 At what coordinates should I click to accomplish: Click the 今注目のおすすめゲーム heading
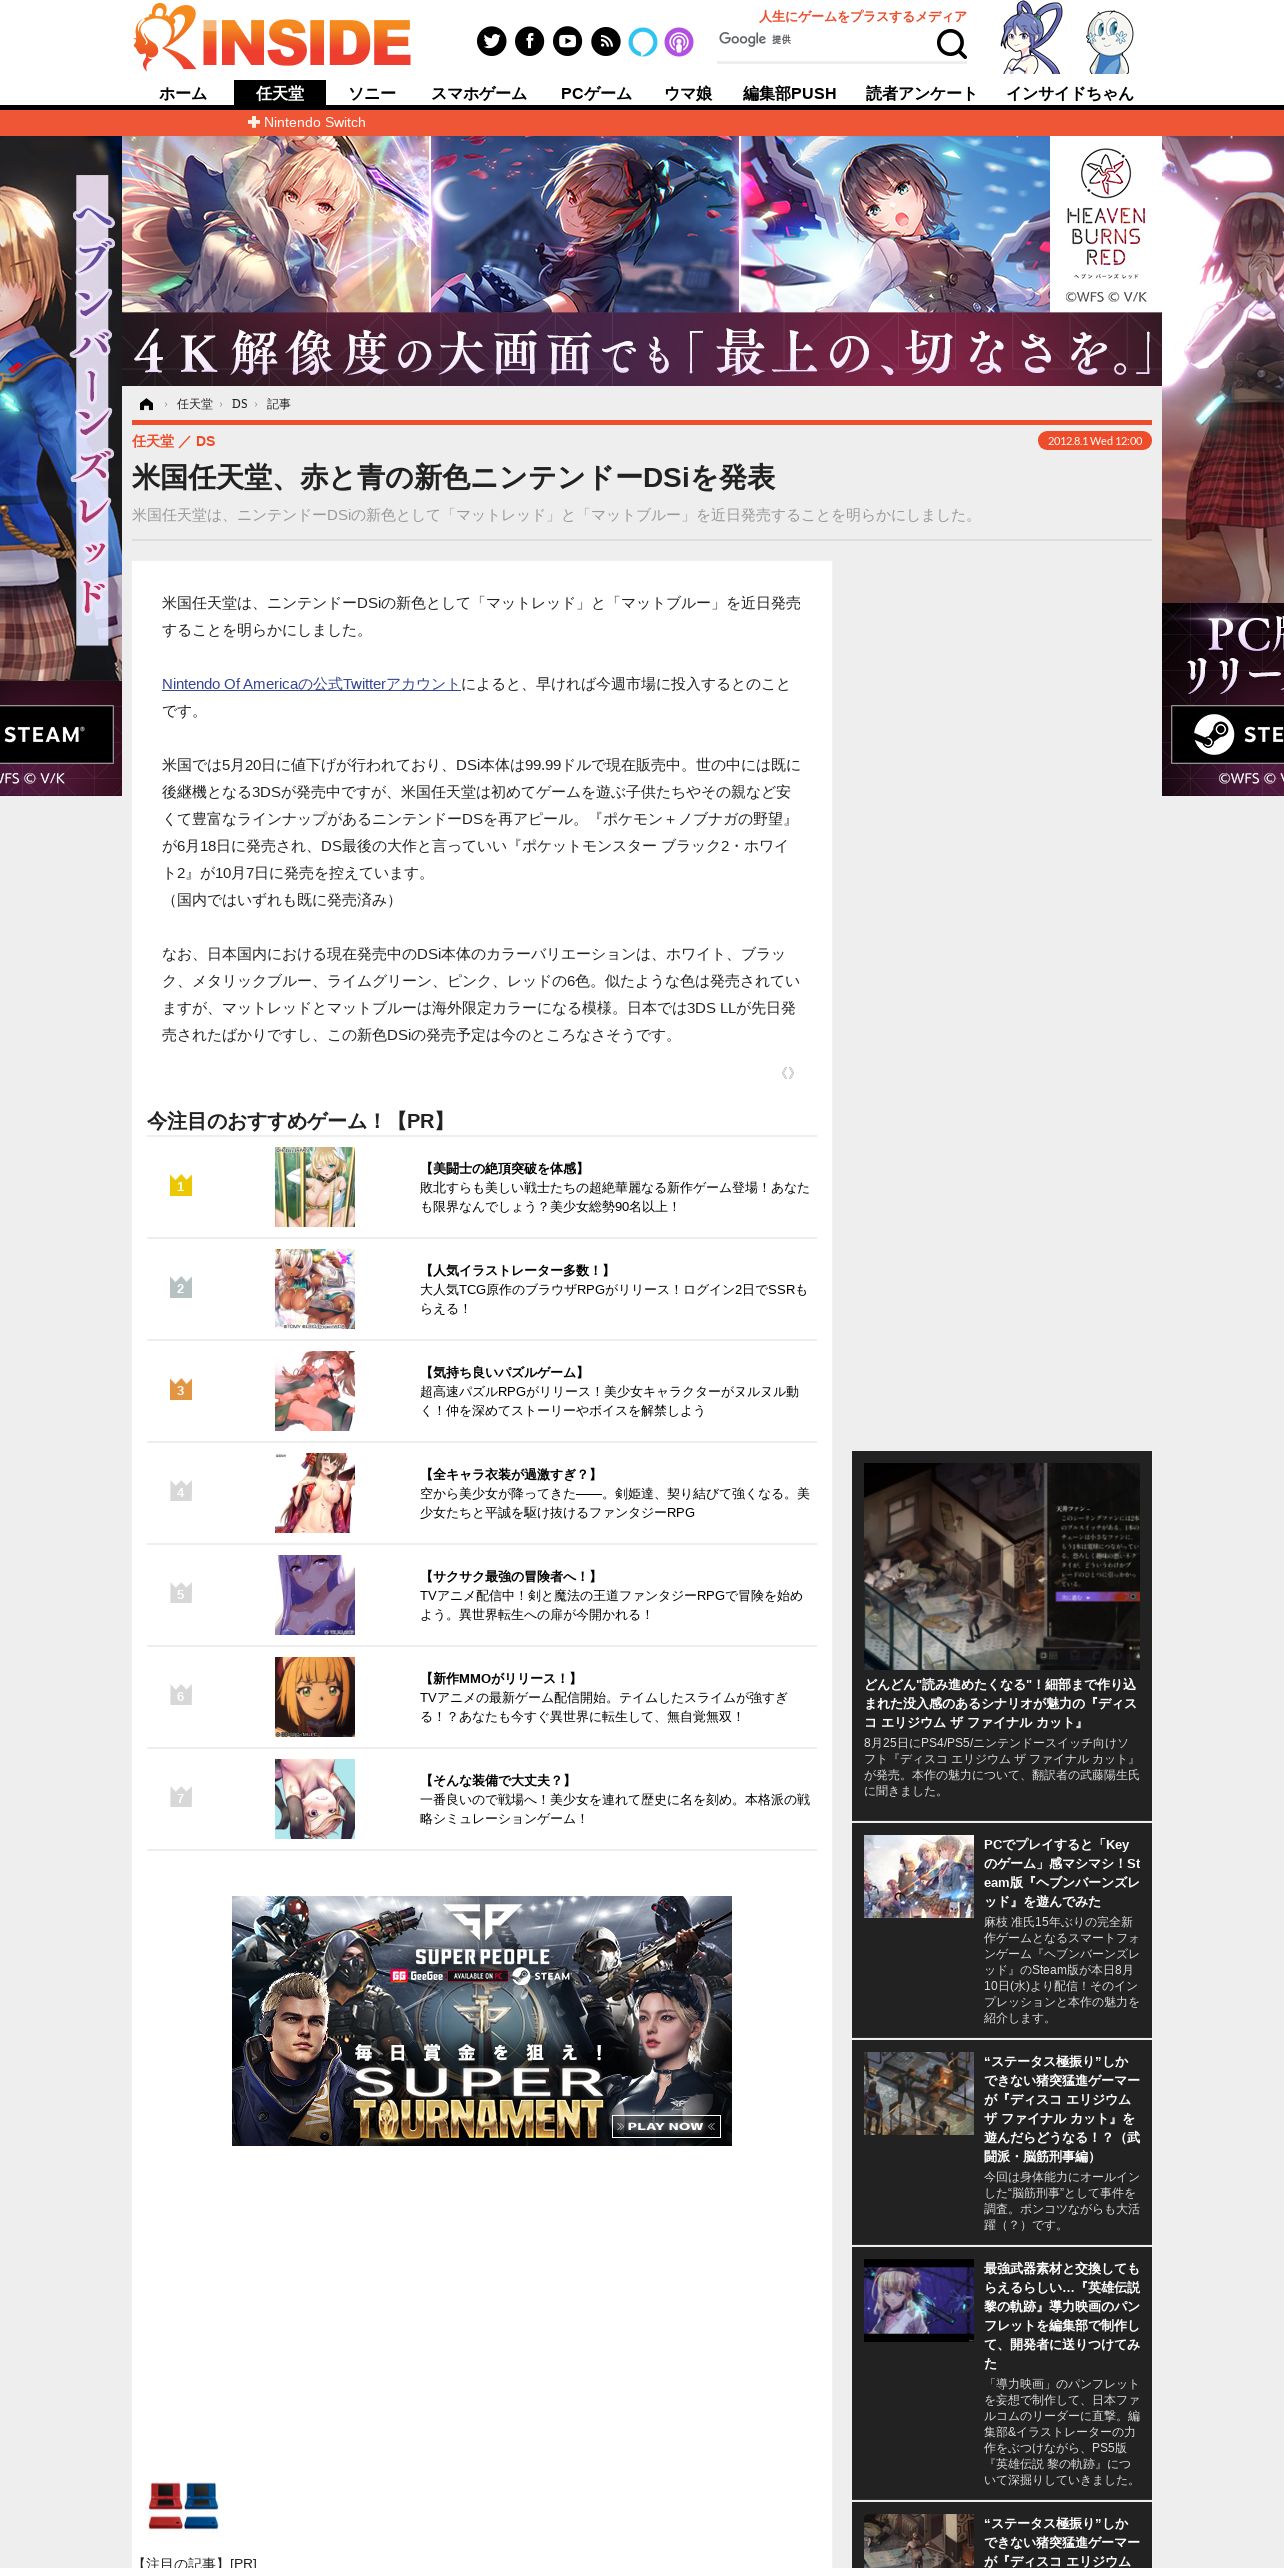point(298,1121)
